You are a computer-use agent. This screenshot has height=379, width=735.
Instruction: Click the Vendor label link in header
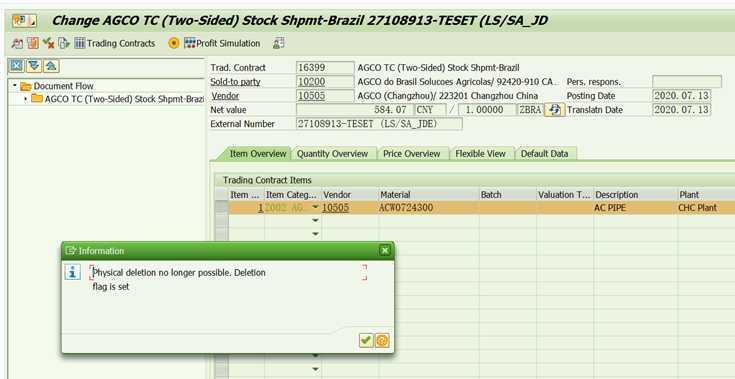pyautogui.click(x=225, y=96)
